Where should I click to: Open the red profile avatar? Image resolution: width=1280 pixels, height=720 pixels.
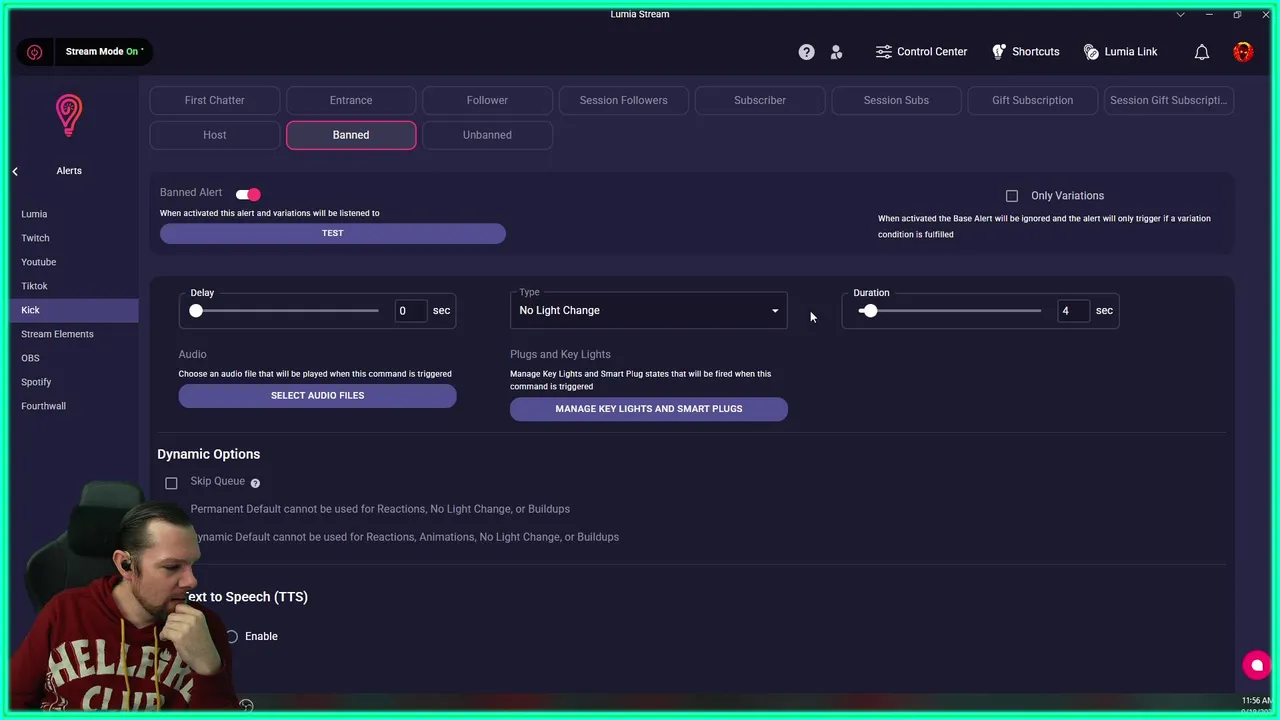click(x=1243, y=52)
